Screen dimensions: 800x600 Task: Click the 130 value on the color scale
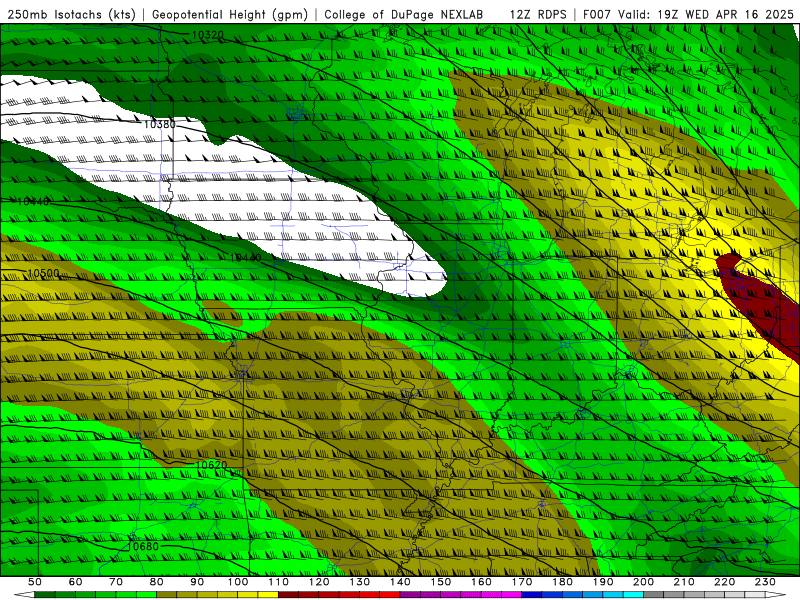pyautogui.click(x=360, y=582)
